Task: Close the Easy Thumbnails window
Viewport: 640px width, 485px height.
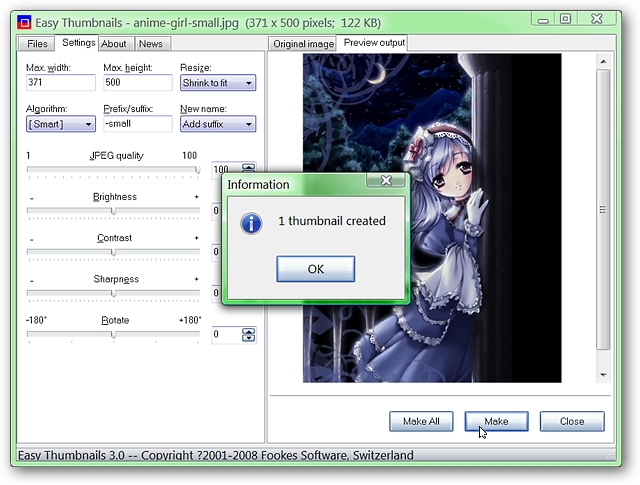Action: 596,19
